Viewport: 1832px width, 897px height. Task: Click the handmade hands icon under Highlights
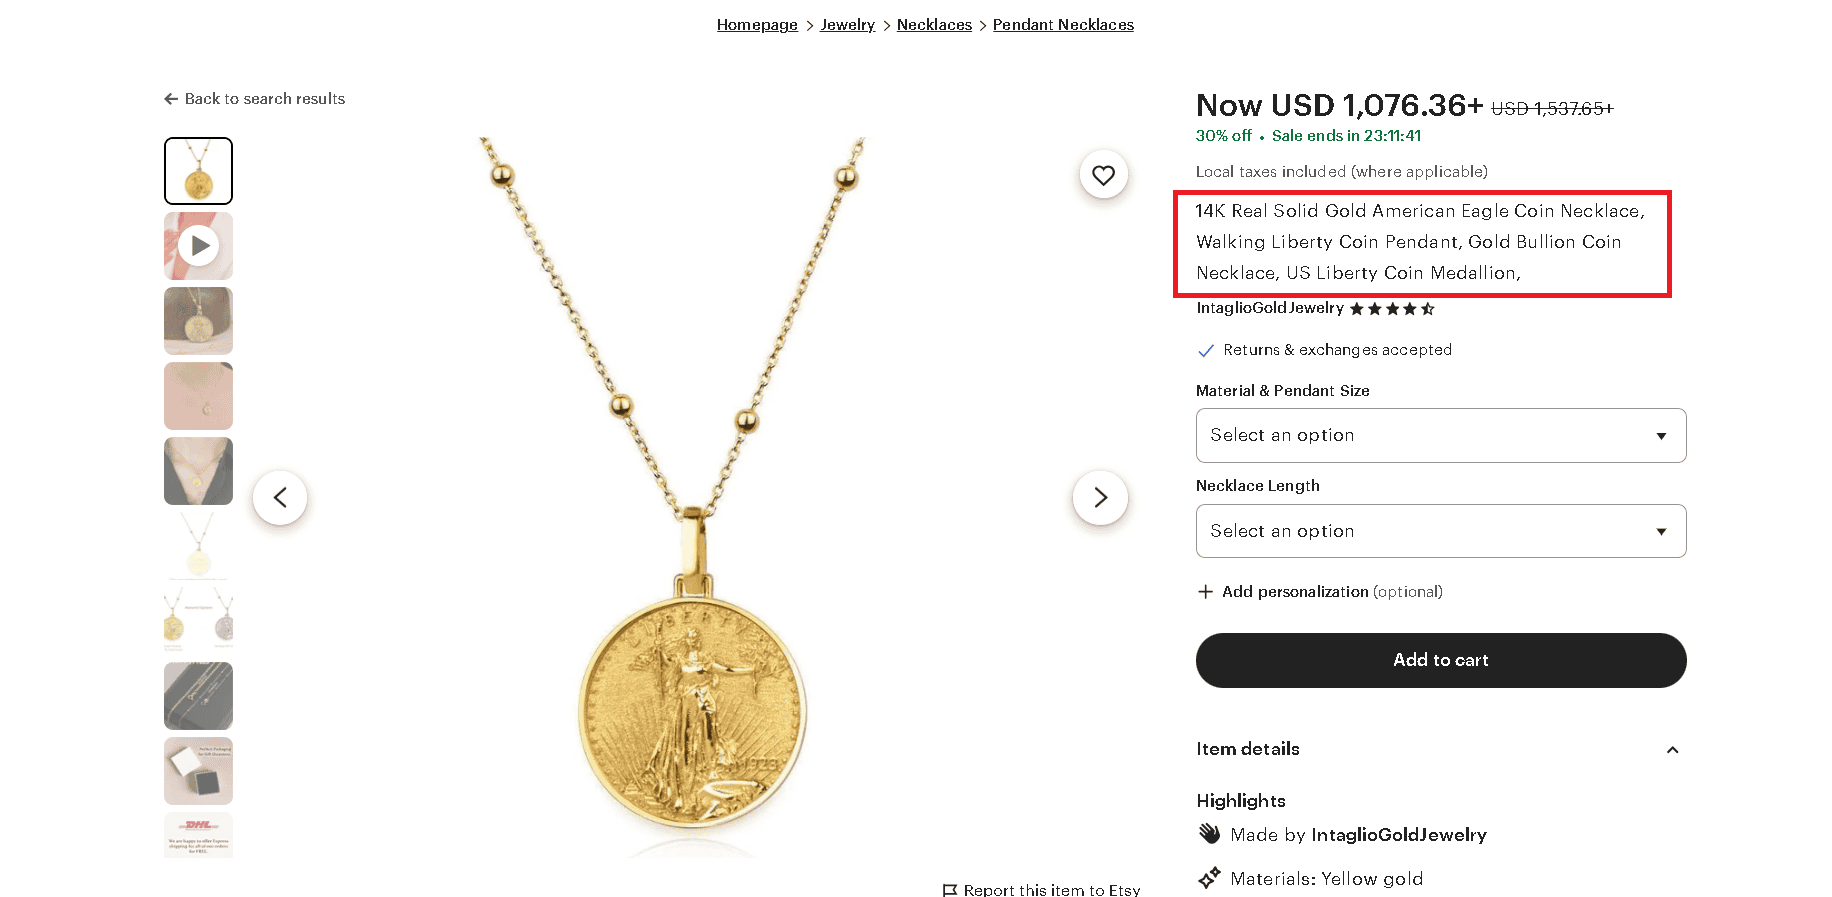[x=1208, y=833]
